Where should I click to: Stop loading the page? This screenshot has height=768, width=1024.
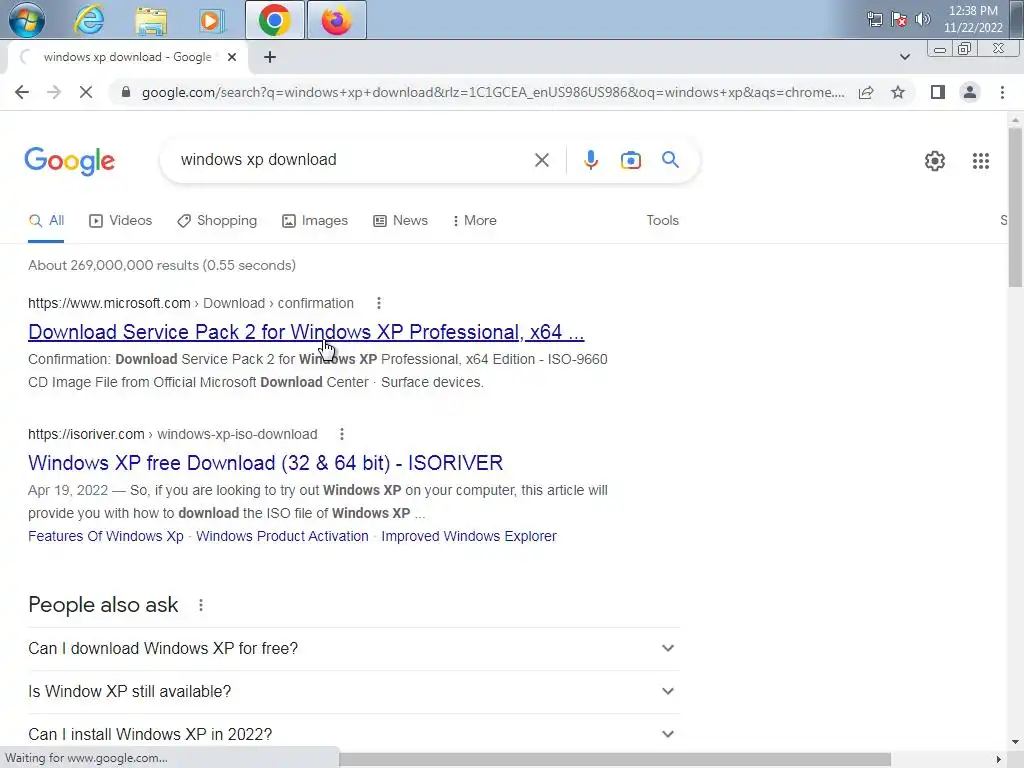pyautogui.click(x=86, y=92)
